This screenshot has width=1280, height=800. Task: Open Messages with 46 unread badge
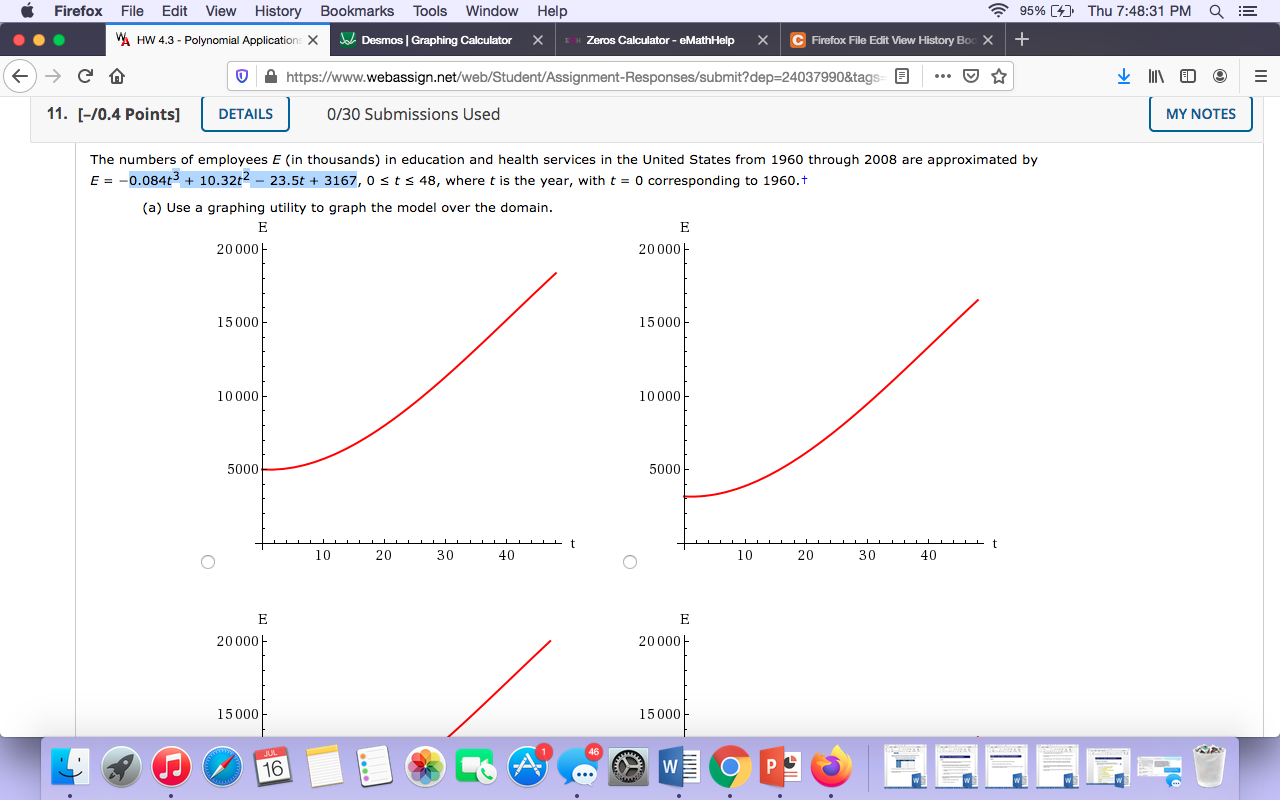point(579,767)
